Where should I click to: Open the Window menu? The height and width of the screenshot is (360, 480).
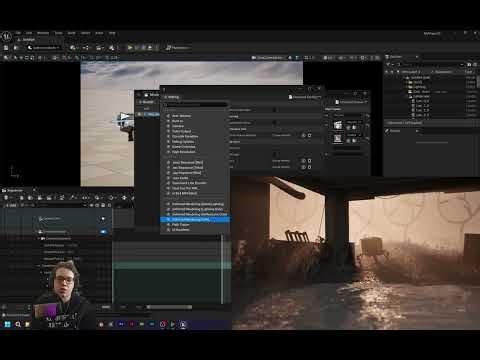(43, 33)
